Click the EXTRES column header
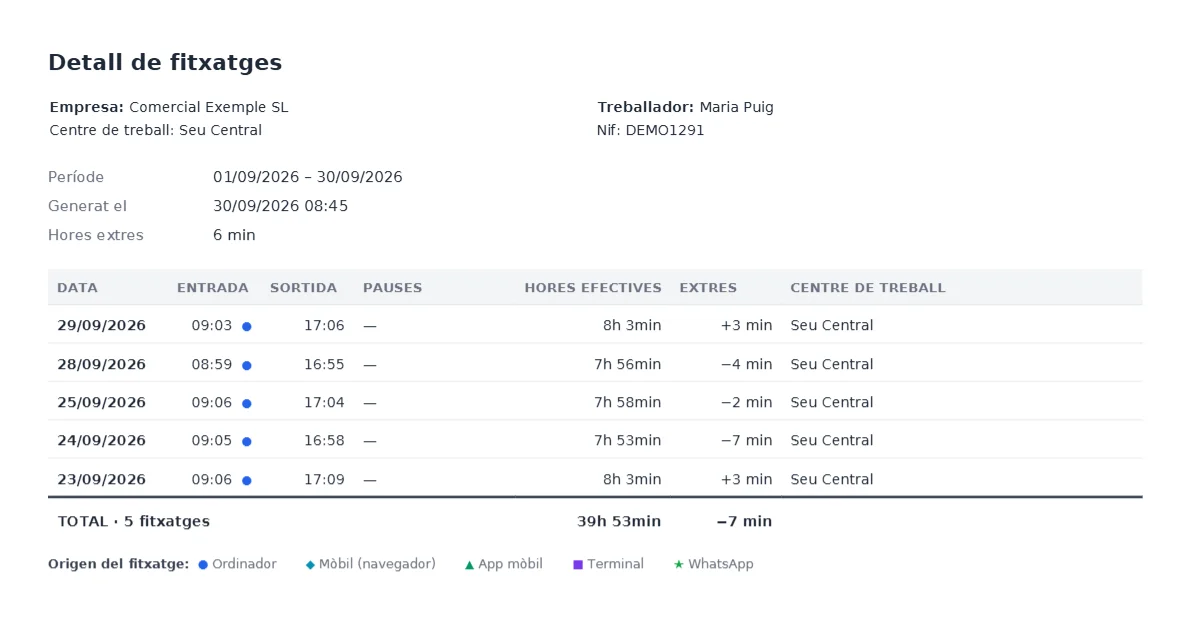This screenshot has width=1190, height=632. (708, 288)
